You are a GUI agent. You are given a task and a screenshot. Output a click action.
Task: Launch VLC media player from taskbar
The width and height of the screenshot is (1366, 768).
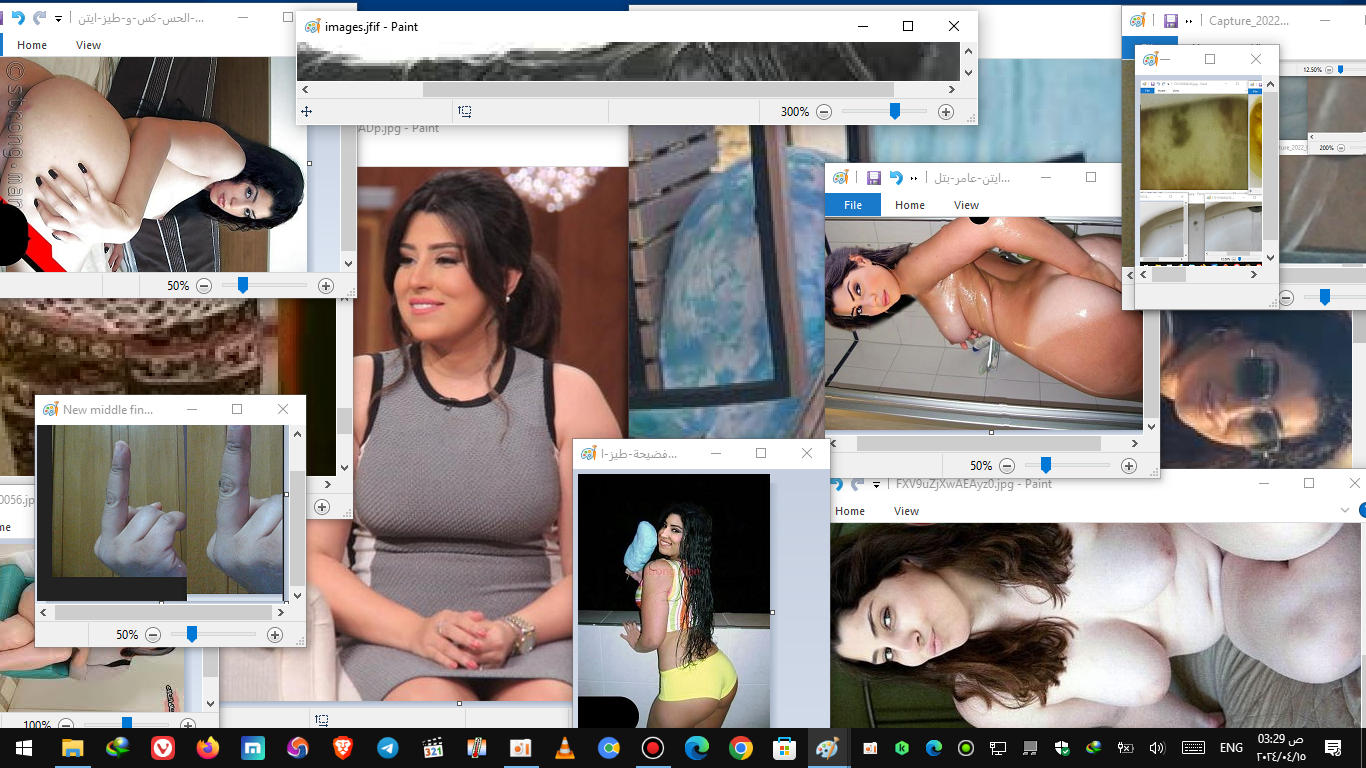[564, 748]
